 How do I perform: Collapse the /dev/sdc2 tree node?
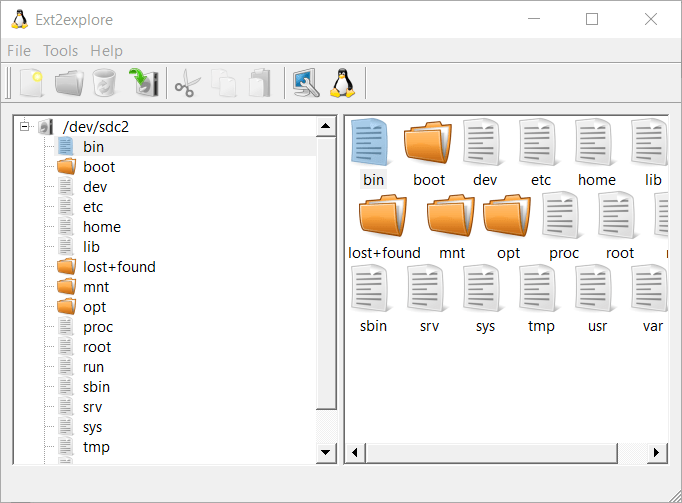[x=25, y=126]
